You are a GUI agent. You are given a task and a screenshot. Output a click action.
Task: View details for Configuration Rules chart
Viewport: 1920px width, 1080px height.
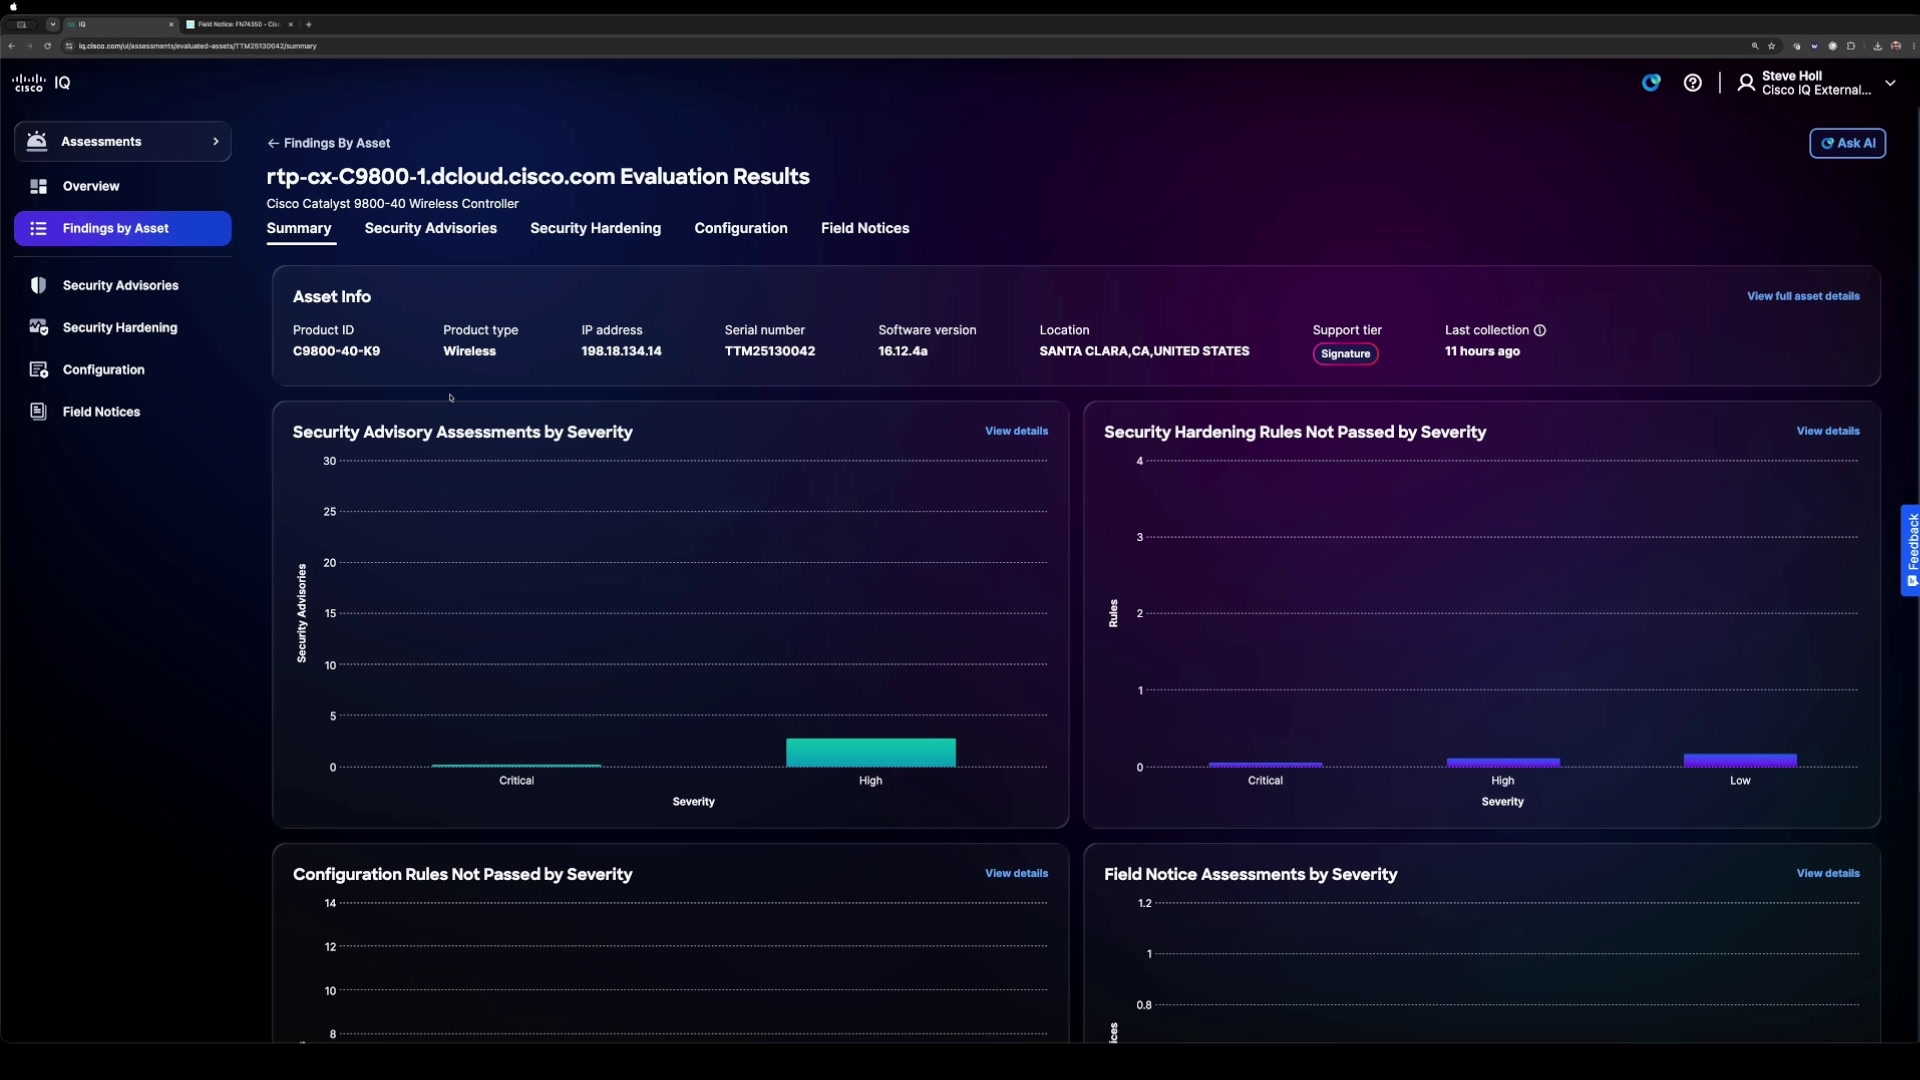pyautogui.click(x=1016, y=873)
